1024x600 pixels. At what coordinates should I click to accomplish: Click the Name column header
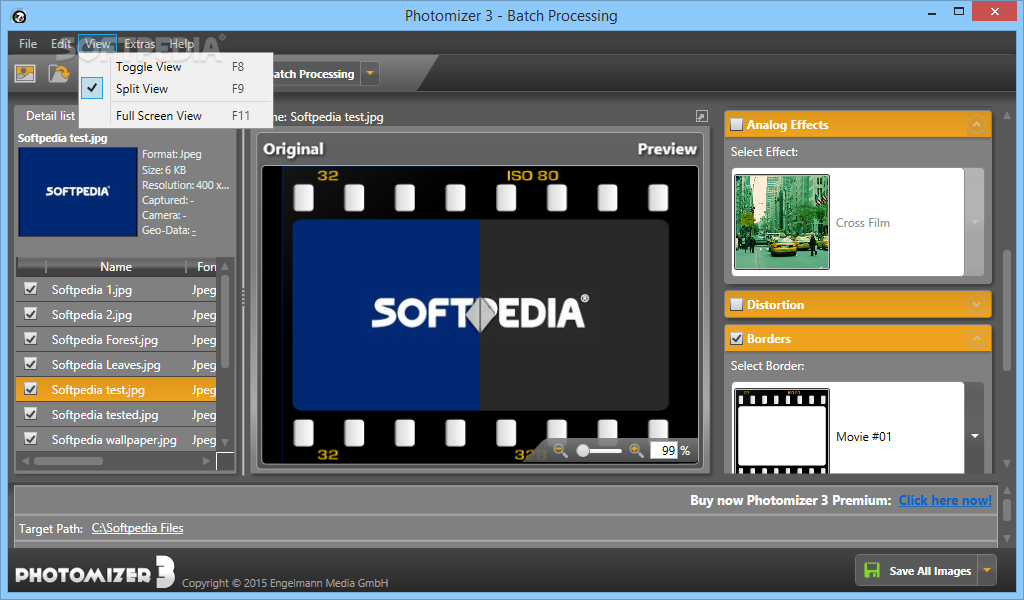[x=116, y=266]
